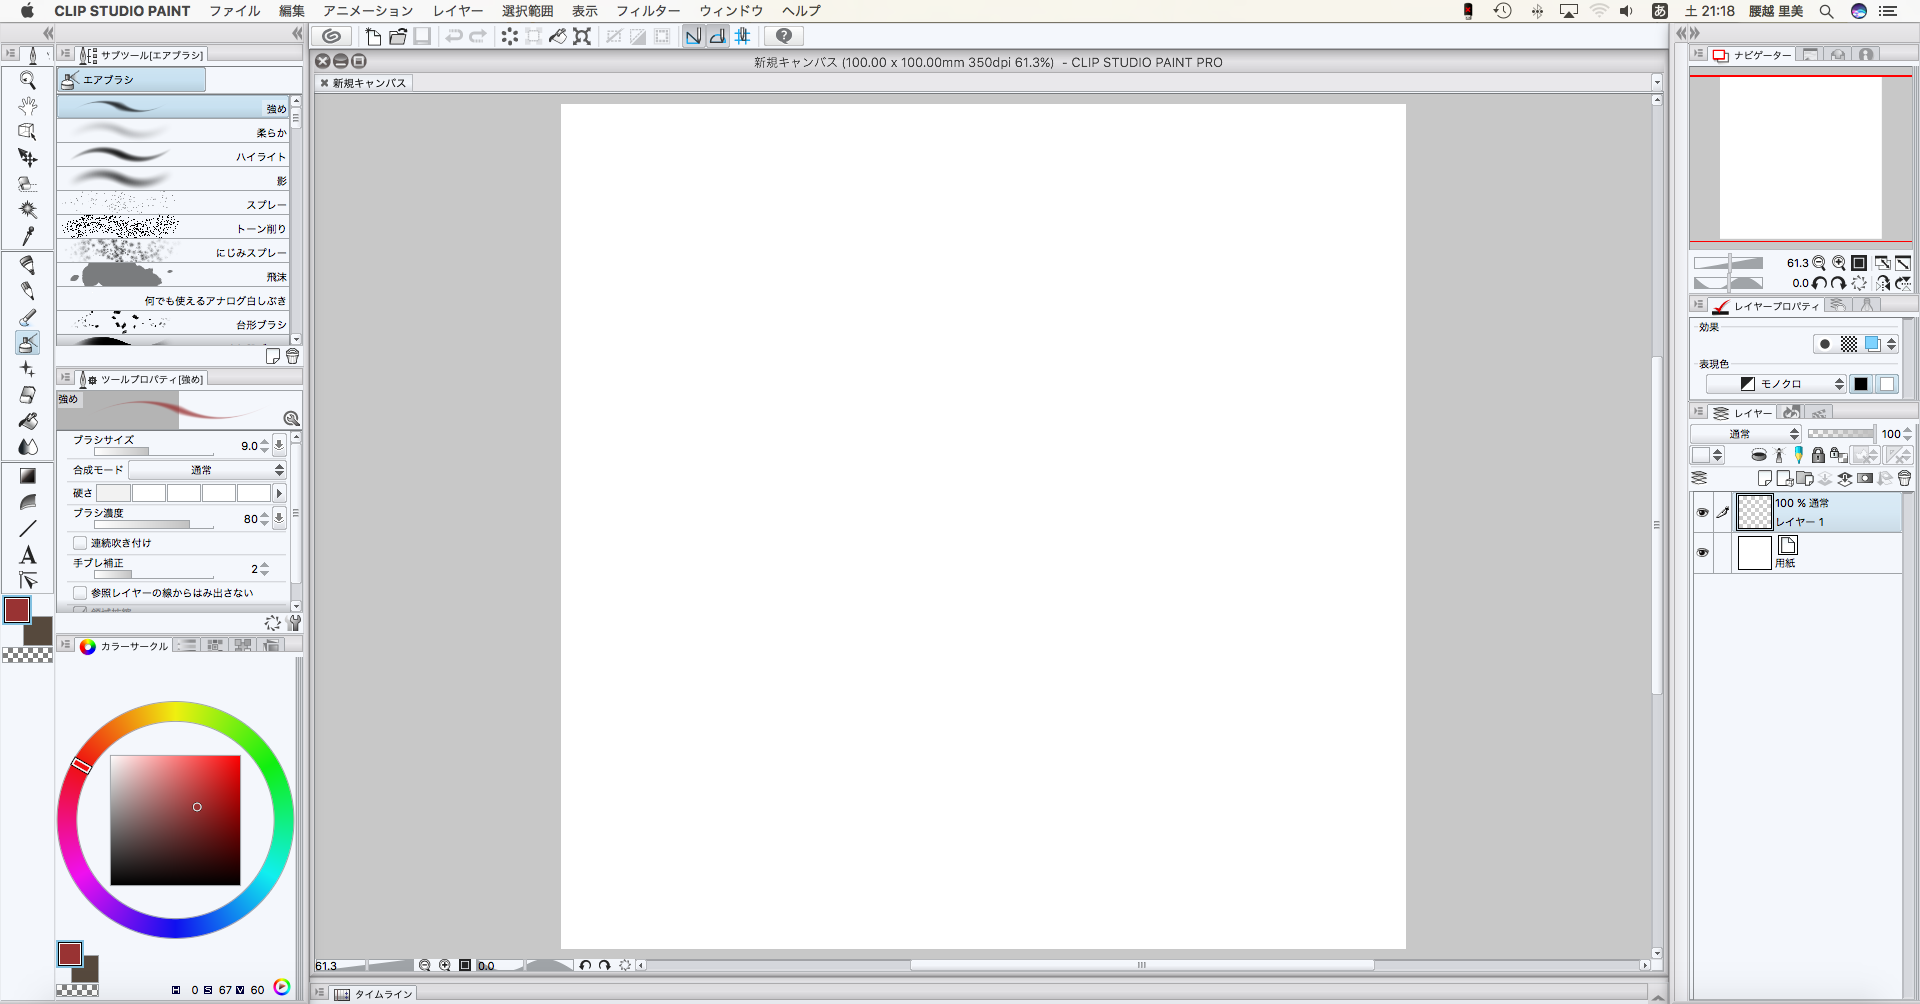Select the Zoom magnifier tool

tap(28, 80)
